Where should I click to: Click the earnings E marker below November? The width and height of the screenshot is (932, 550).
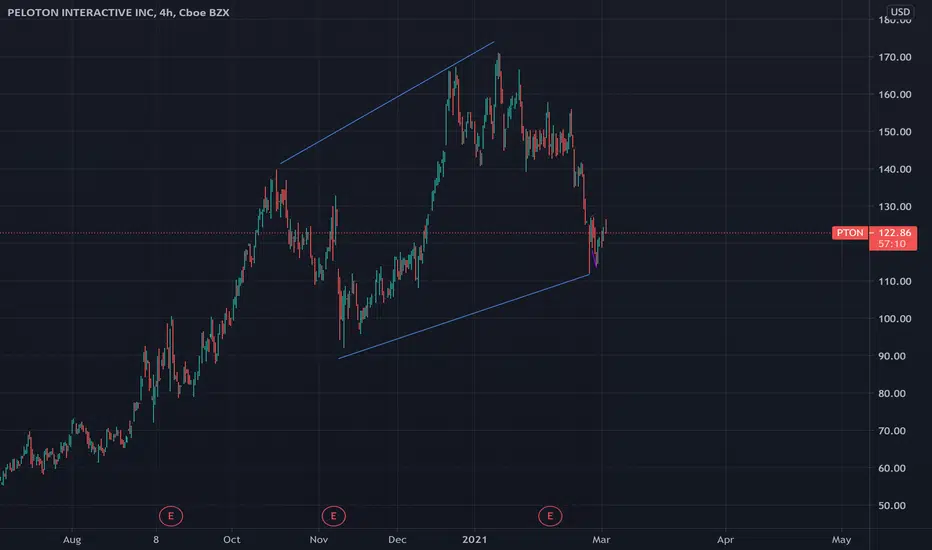click(333, 516)
